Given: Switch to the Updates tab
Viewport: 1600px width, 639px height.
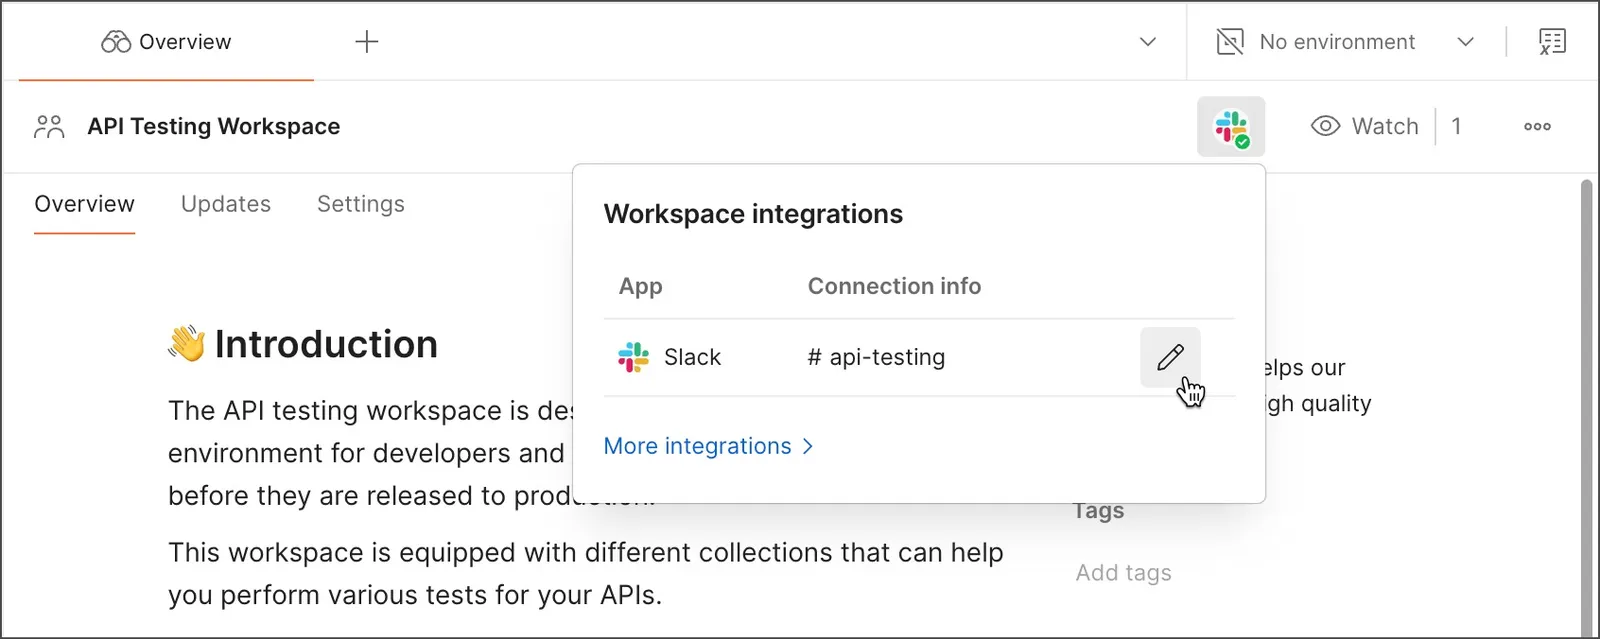Looking at the screenshot, I should tap(226, 204).
